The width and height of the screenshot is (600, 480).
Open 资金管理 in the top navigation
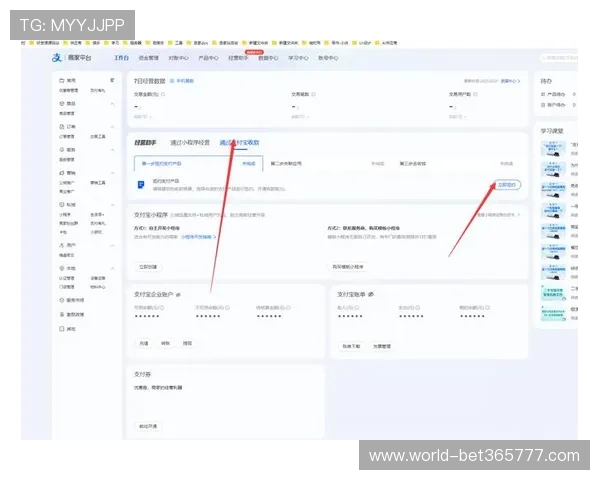pos(148,58)
